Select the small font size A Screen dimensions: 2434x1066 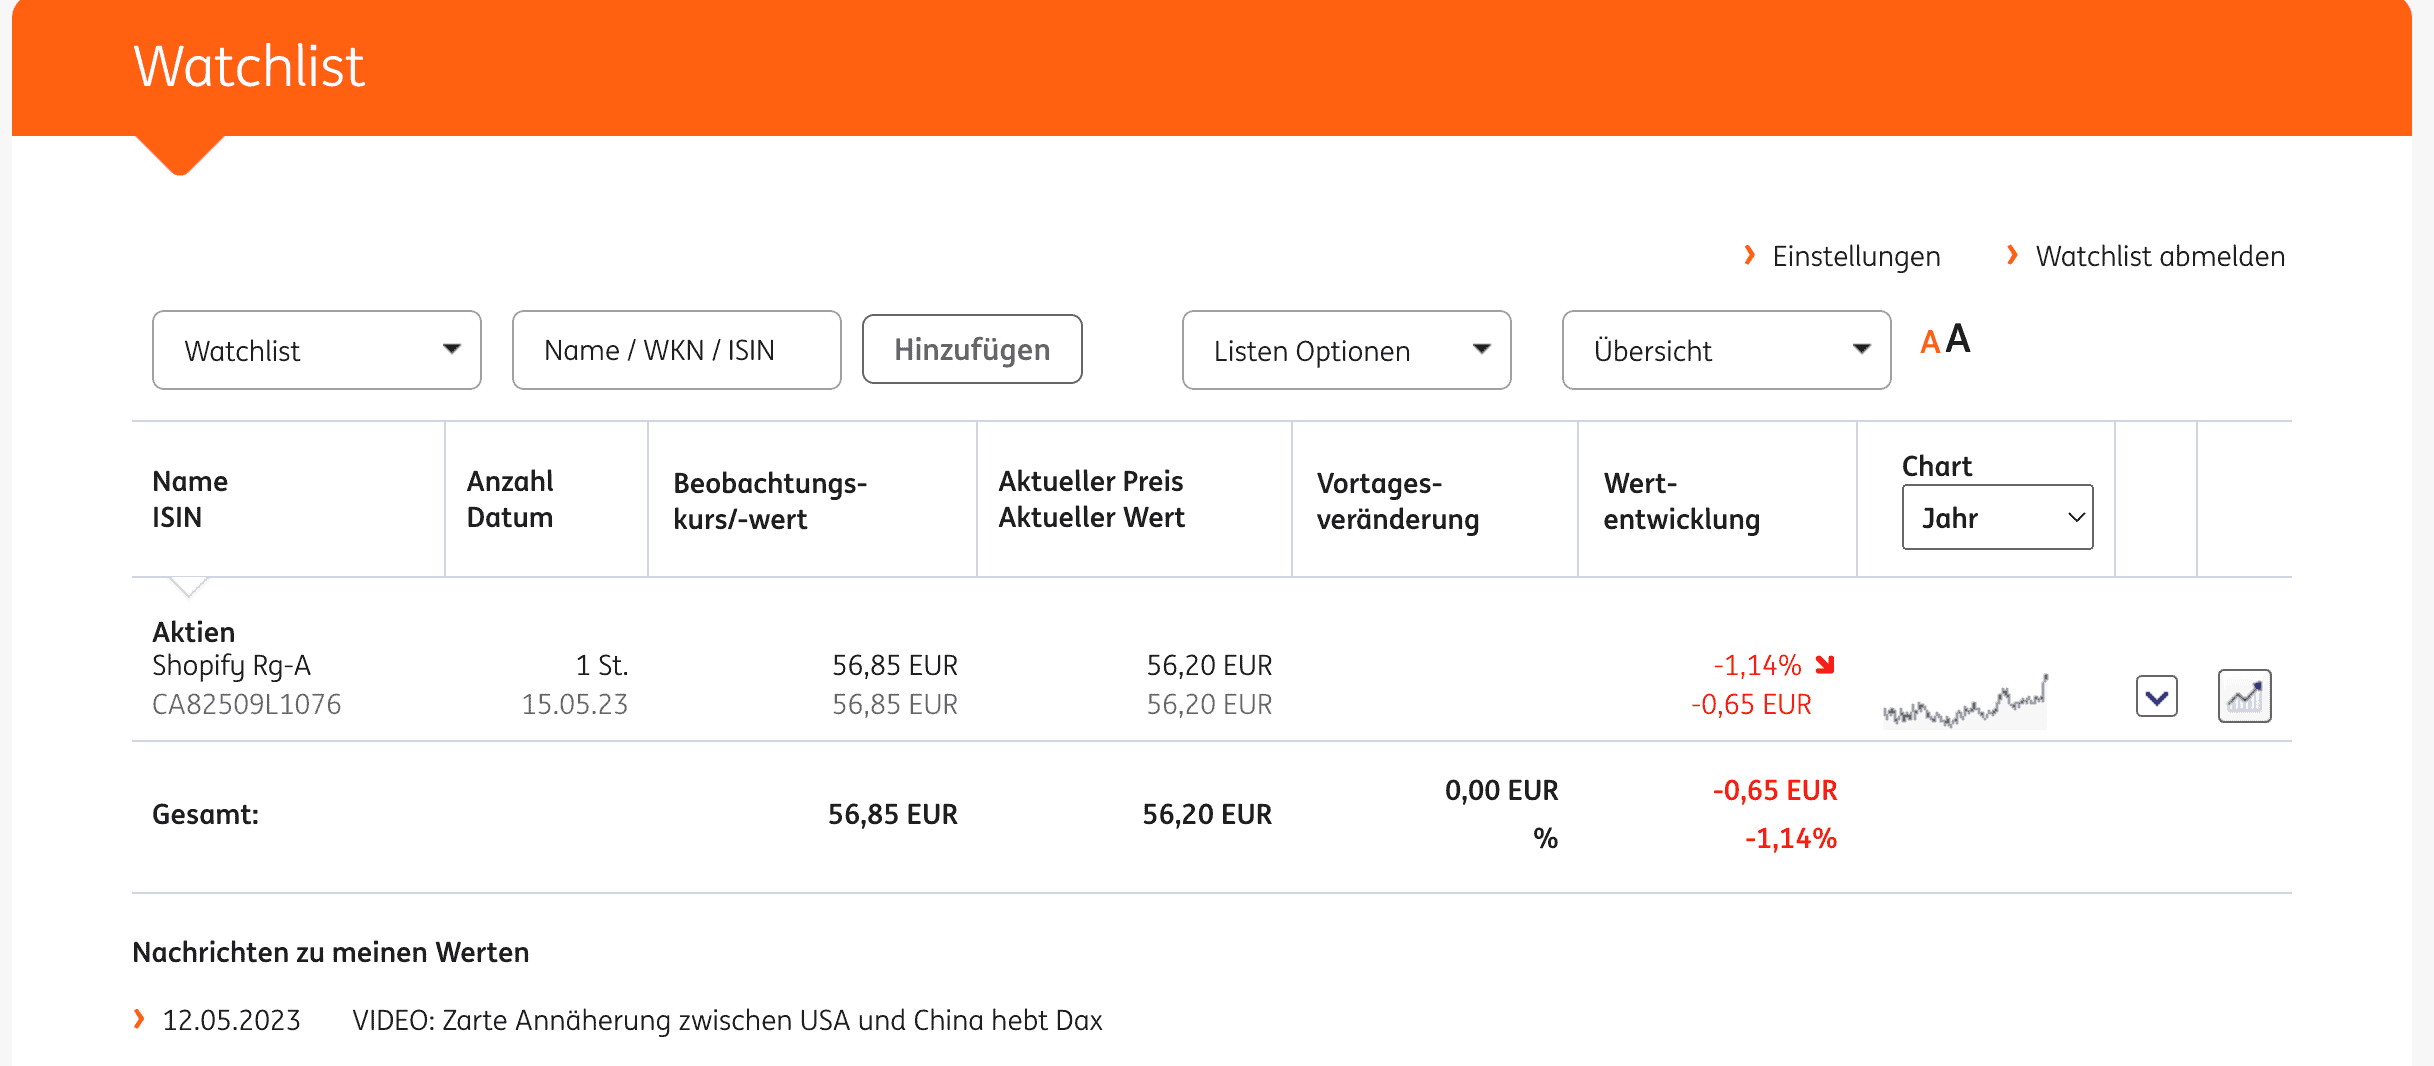click(1930, 343)
